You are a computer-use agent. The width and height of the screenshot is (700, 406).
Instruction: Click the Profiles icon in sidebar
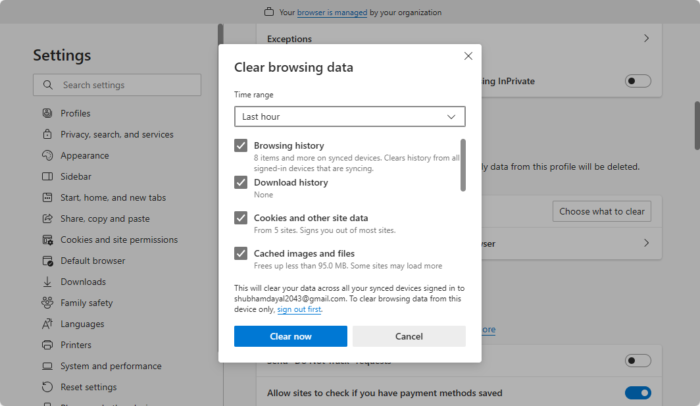[x=47, y=113]
